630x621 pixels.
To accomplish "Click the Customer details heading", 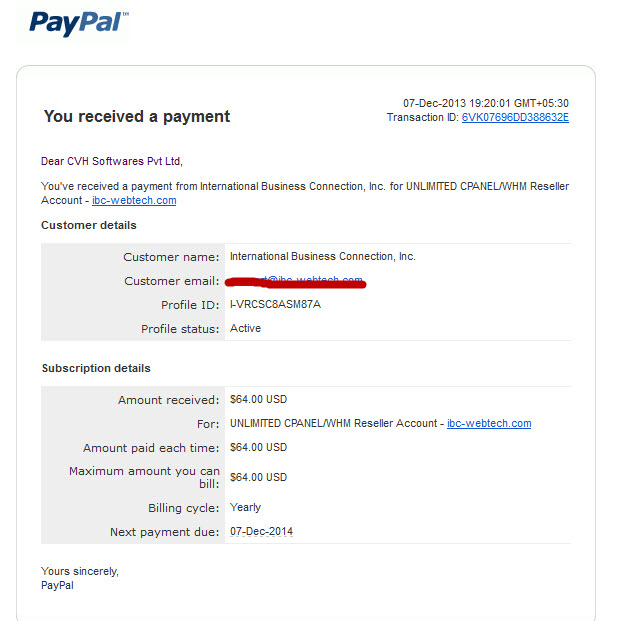I will pos(89,225).
